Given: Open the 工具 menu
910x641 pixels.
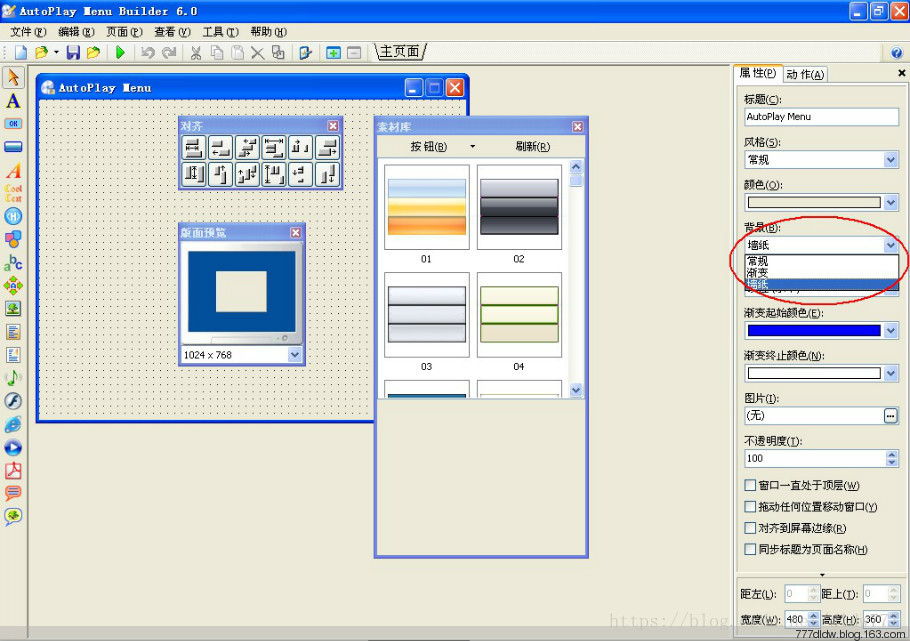Looking at the screenshot, I should tap(221, 32).
